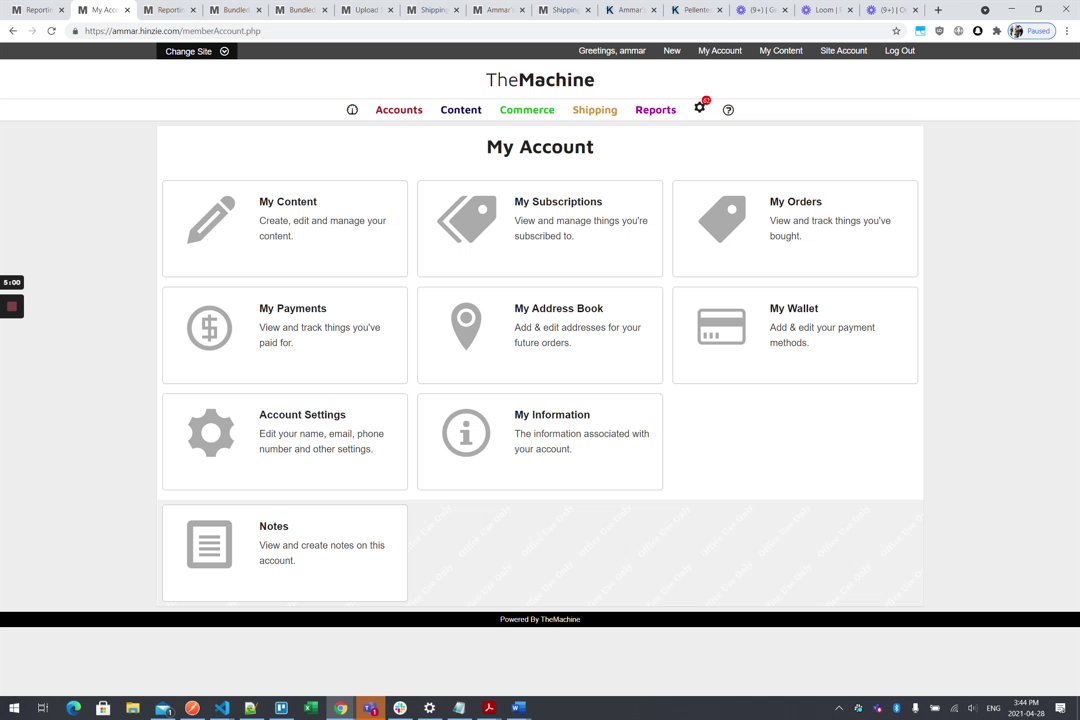The height and width of the screenshot is (720, 1080).
Task: Click the credit card icon for My Wallet
Action: click(x=721, y=326)
